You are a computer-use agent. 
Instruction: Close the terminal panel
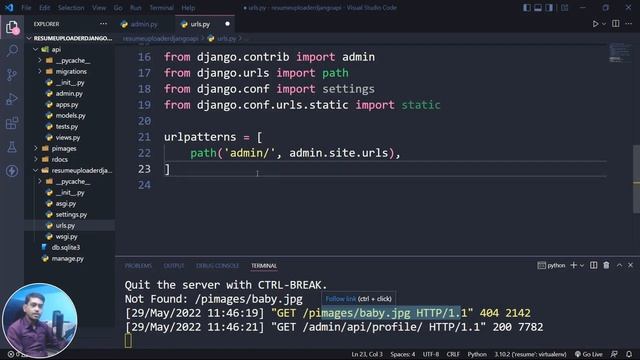pos(631,265)
